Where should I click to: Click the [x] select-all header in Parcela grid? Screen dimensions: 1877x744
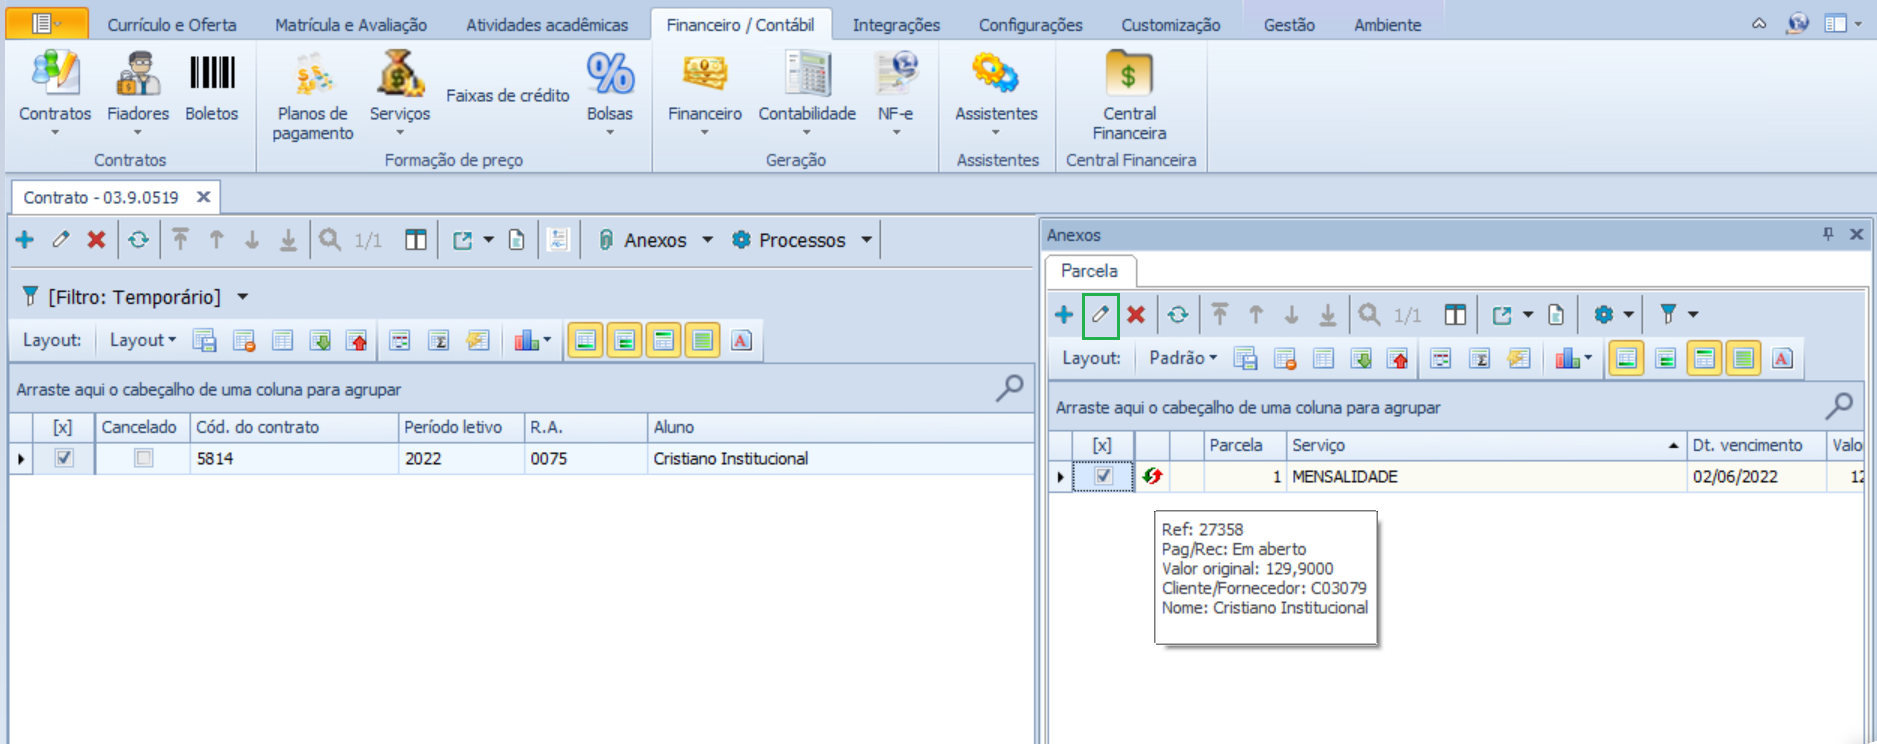tap(1102, 445)
